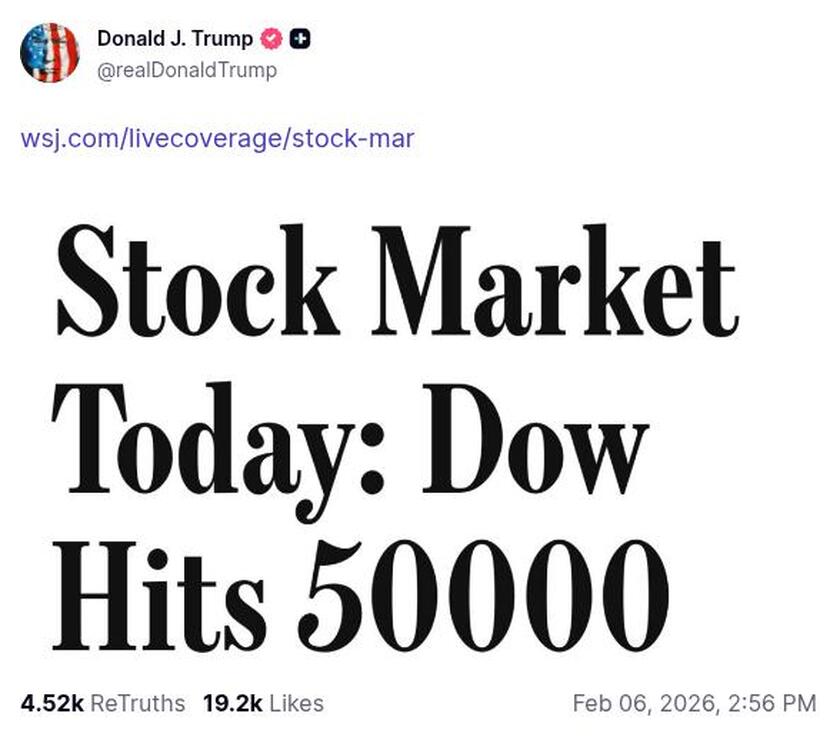840x750 pixels.
Task: Click the 'Today: Dow' headline line
Action: coord(350,435)
